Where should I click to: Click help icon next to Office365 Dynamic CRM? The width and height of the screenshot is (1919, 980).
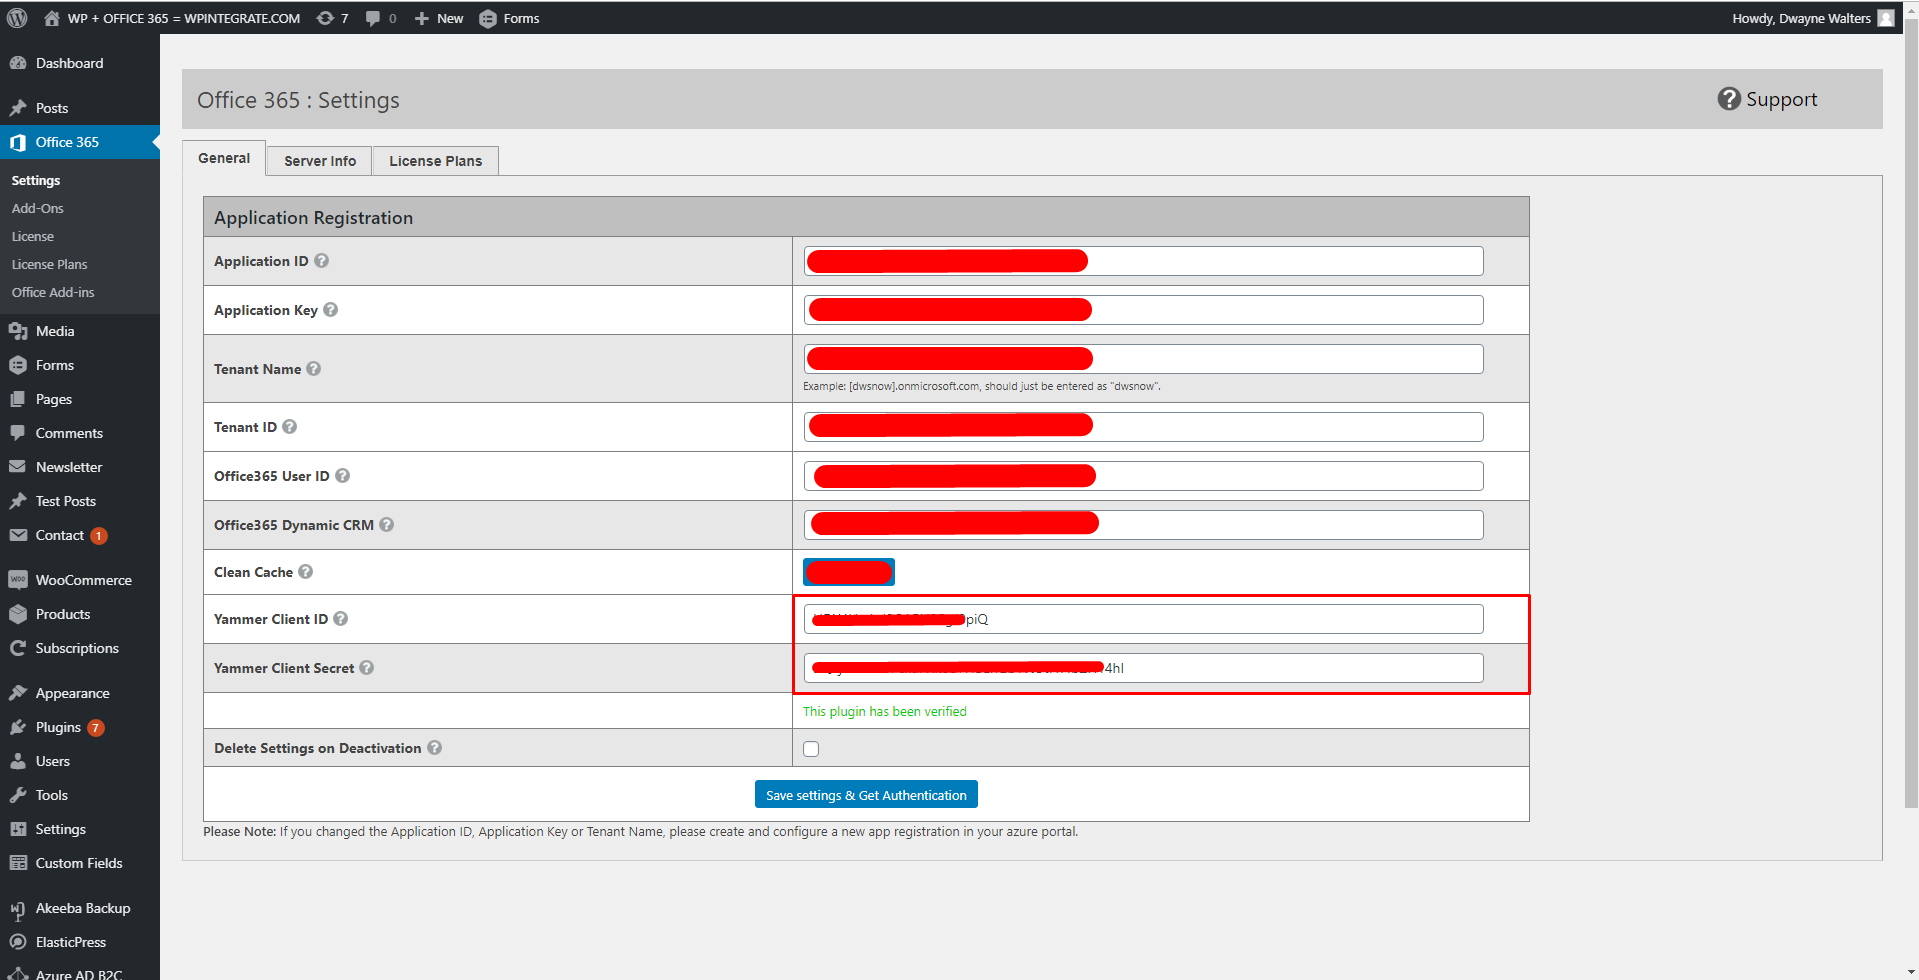[x=387, y=525]
